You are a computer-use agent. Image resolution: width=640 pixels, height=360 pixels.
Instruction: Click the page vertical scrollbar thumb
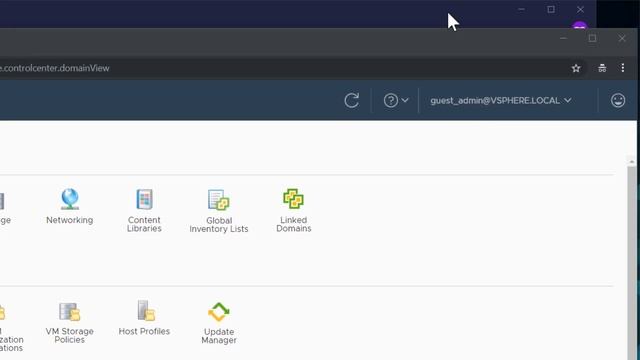[x=631, y=263]
